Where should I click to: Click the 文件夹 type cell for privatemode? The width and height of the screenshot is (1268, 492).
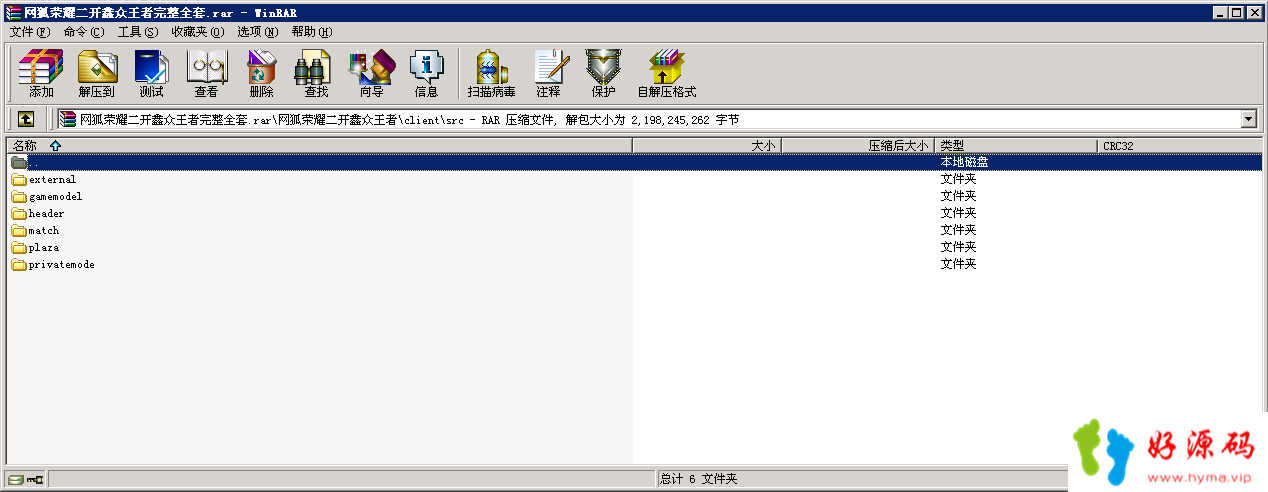tap(958, 265)
